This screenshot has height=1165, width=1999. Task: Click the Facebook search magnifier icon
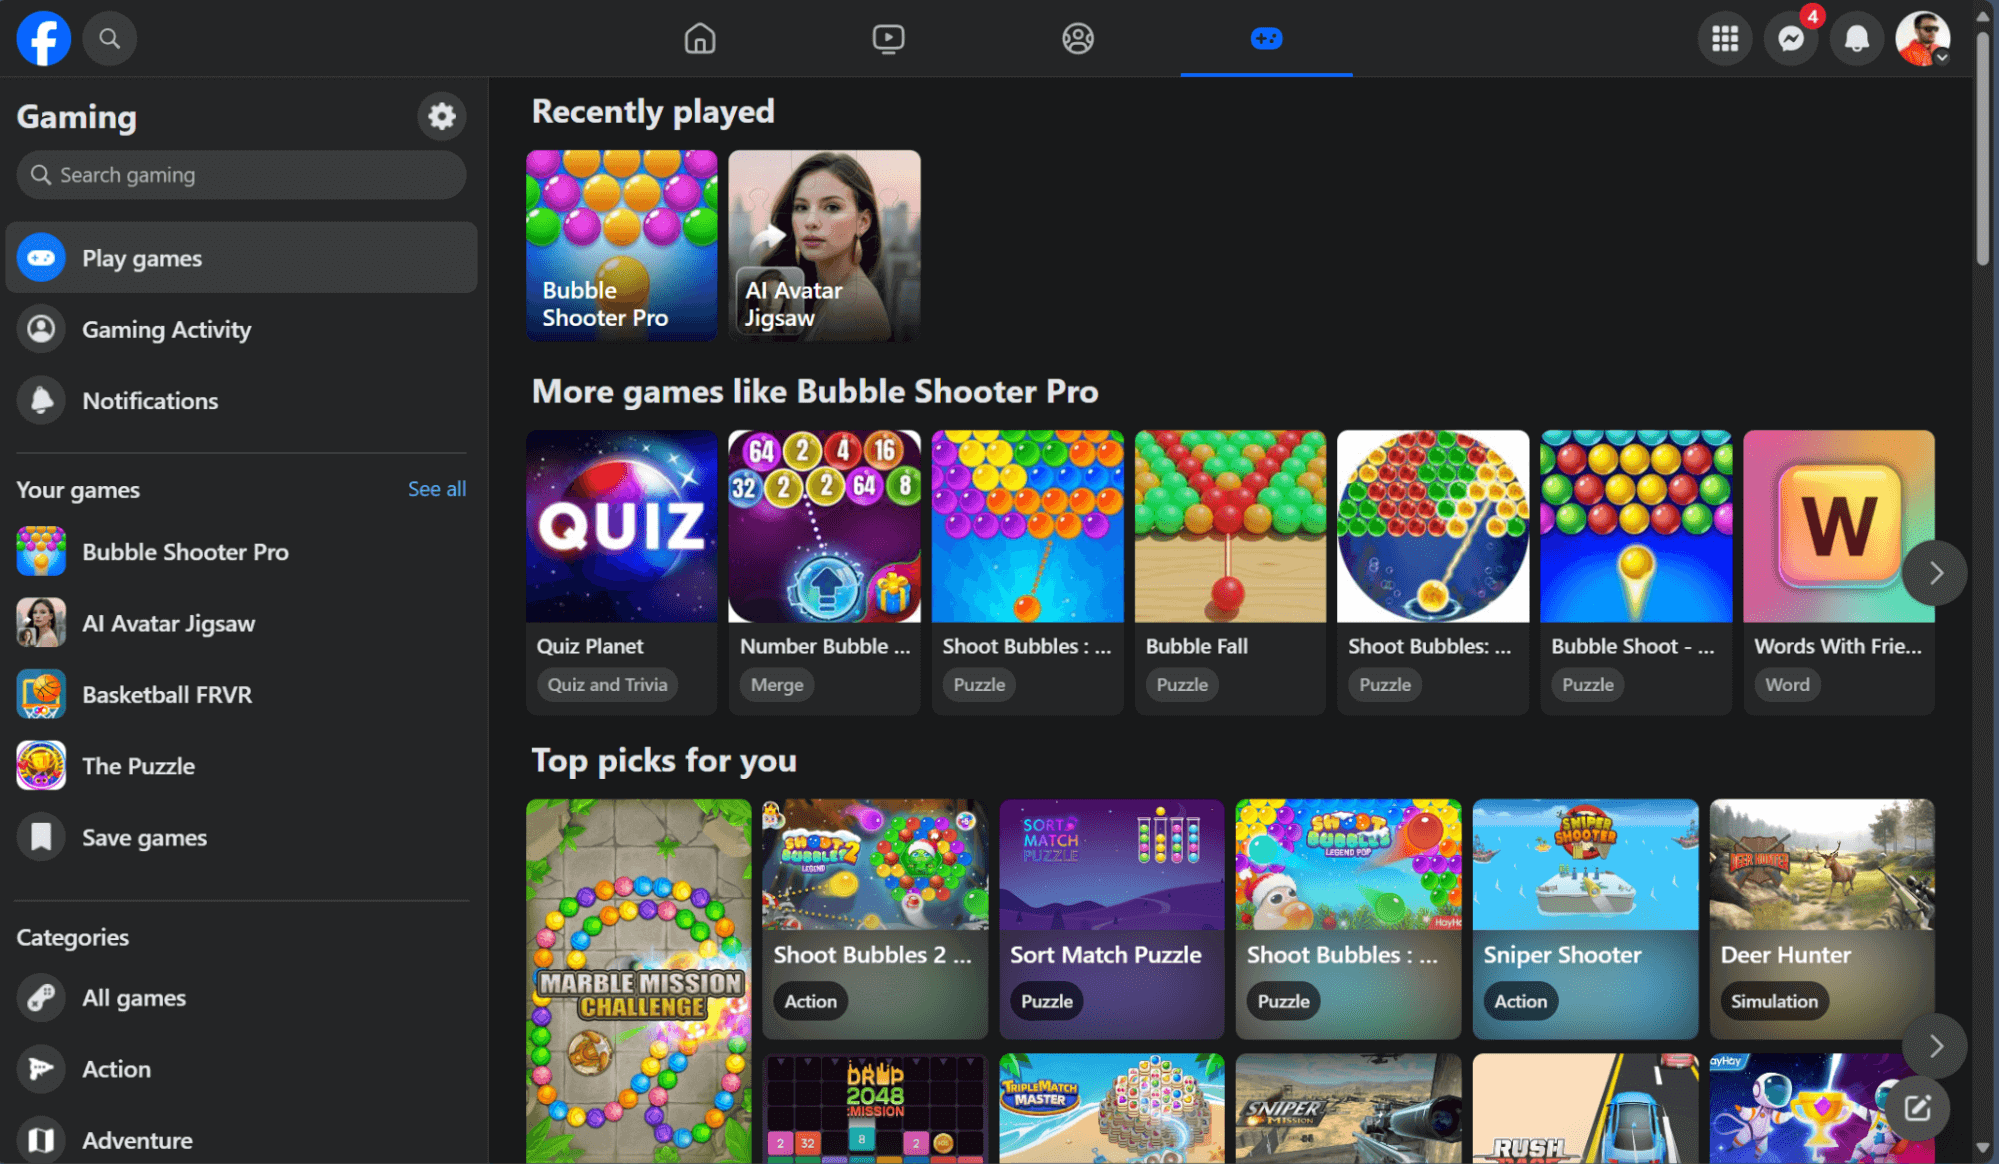point(109,39)
